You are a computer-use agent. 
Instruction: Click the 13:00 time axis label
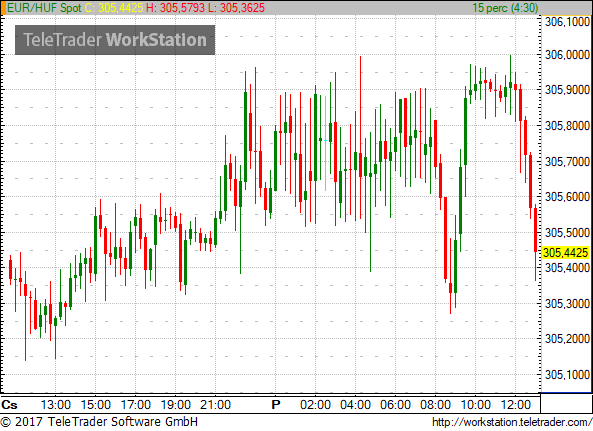click(56, 405)
